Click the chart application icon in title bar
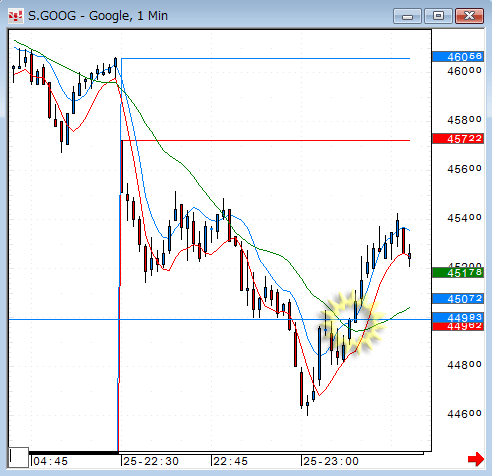The image size is (492, 476). coord(15,16)
